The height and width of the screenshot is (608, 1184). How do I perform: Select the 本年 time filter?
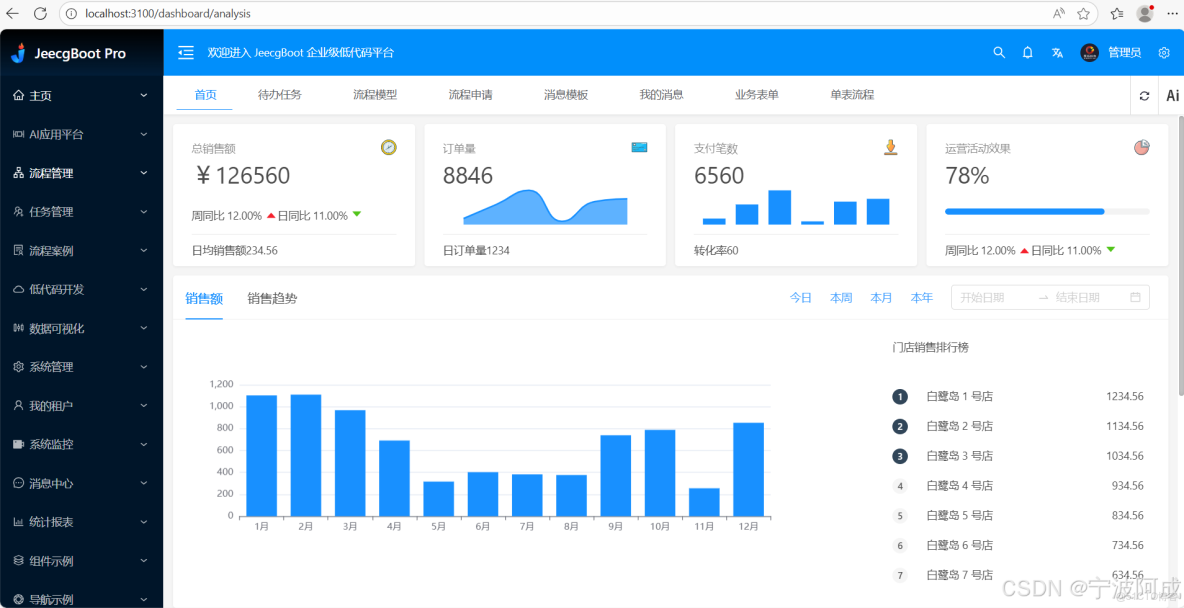tap(921, 297)
